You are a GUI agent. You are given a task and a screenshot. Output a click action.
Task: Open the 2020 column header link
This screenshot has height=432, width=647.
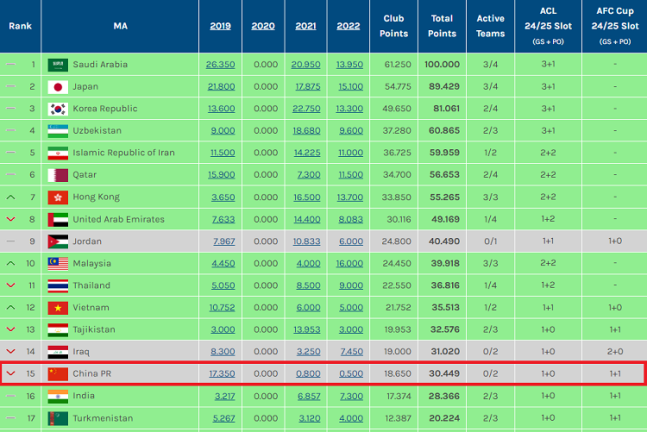263,26
